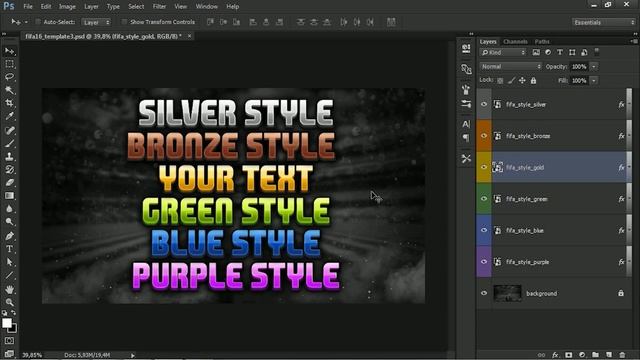Select the Brush tool
The width and height of the screenshot is (640, 360).
point(9,143)
